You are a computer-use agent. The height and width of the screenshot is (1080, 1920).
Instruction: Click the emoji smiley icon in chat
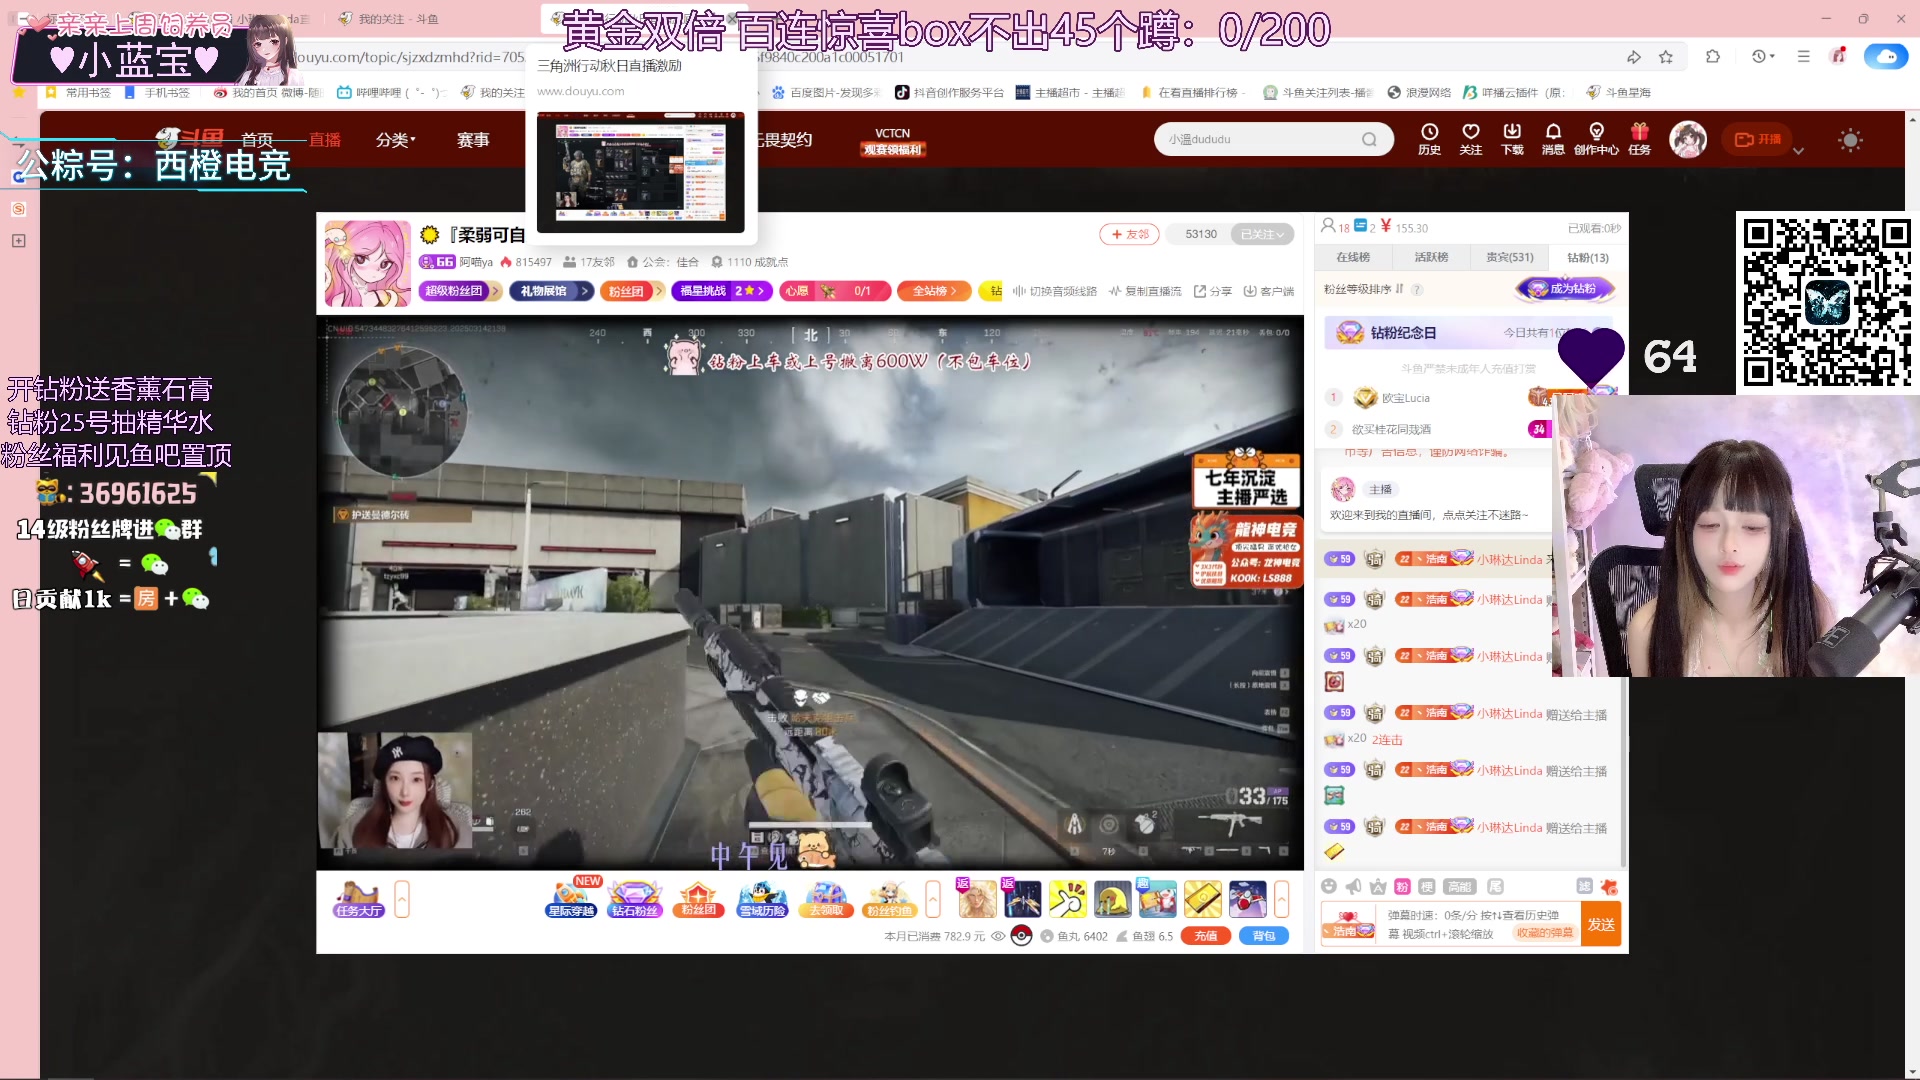tap(1328, 887)
